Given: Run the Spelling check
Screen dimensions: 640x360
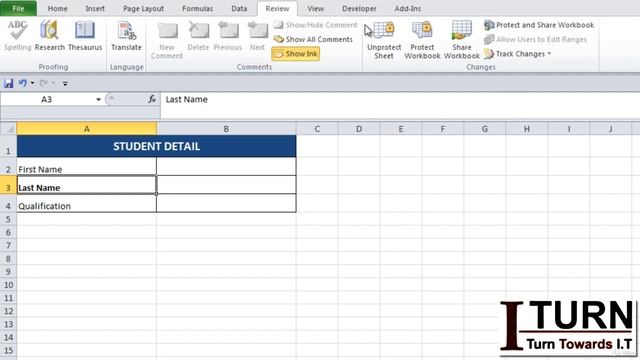Looking at the screenshot, I should tap(18, 36).
